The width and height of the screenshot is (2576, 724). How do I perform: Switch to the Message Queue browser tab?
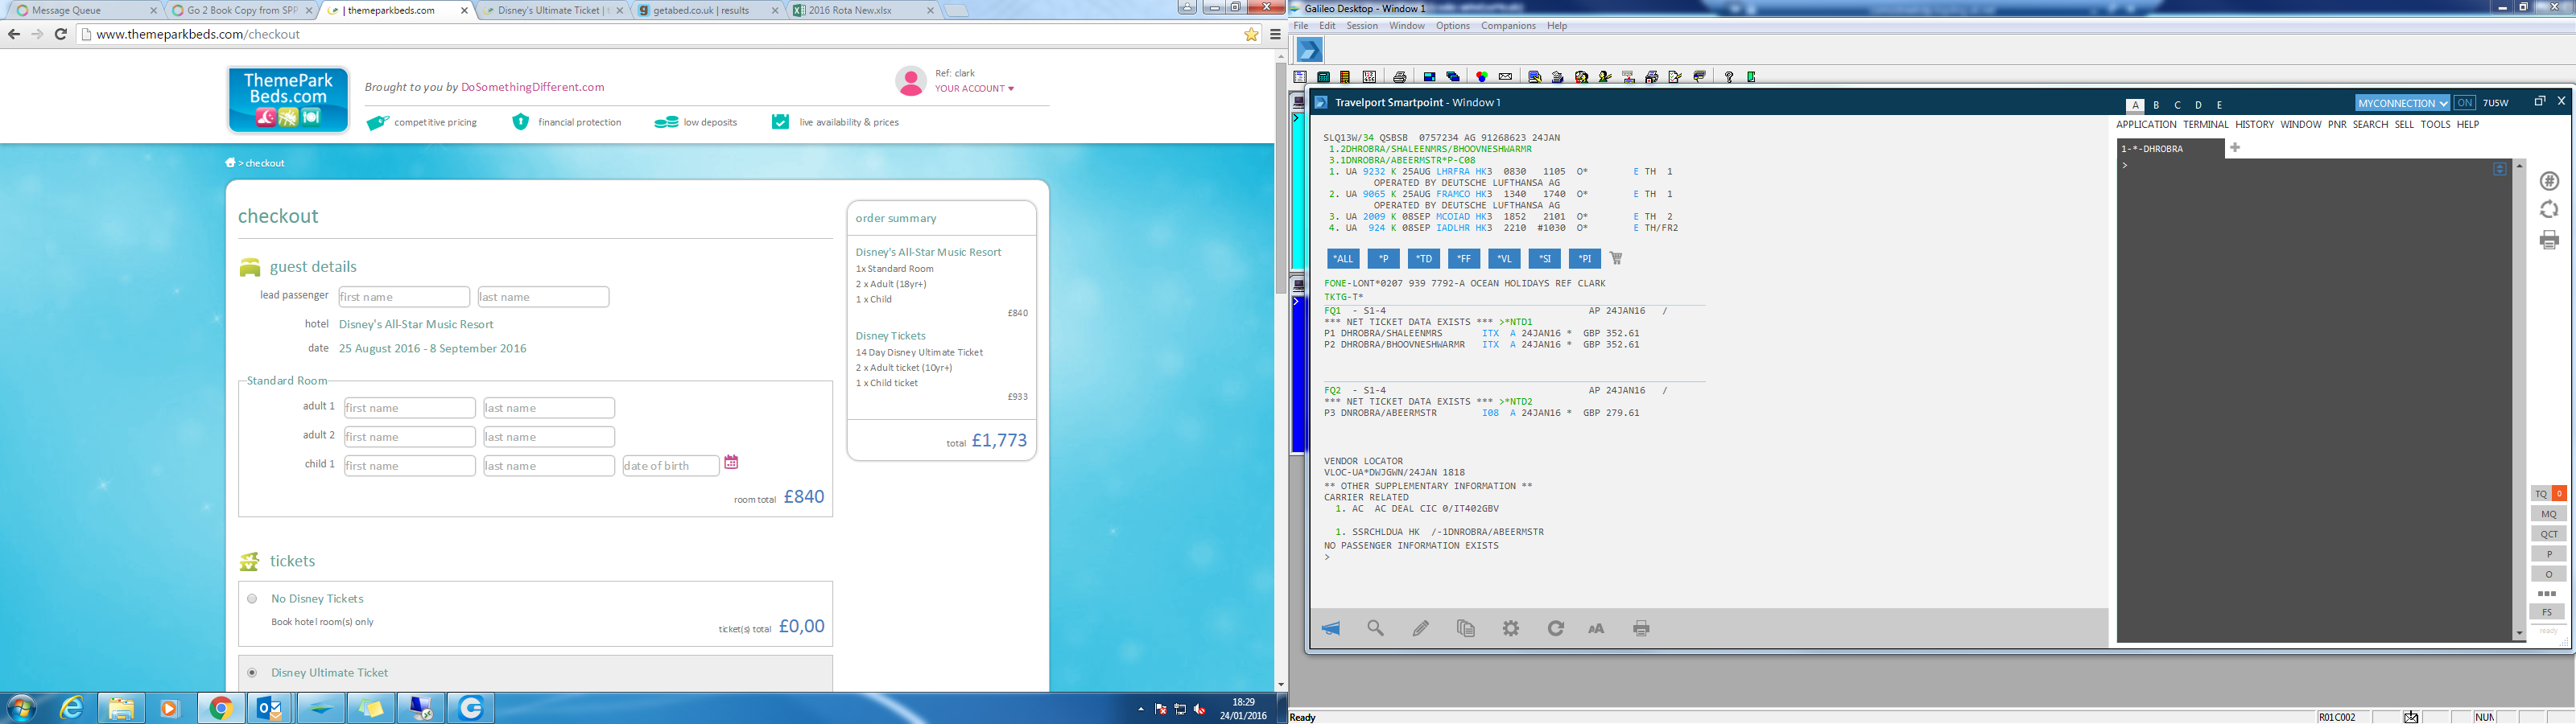click(x=87, y=11)
